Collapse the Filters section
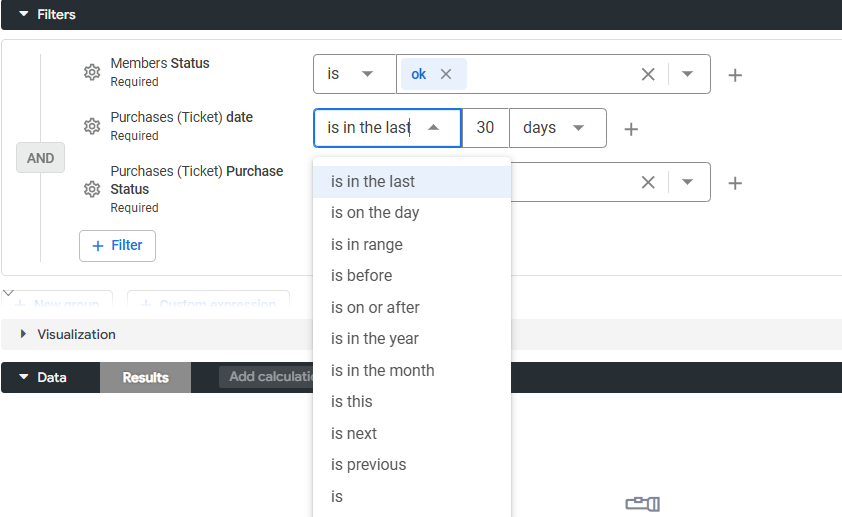Screen dimensions: 842x517 pyautogui.click(x=24, y=14)
